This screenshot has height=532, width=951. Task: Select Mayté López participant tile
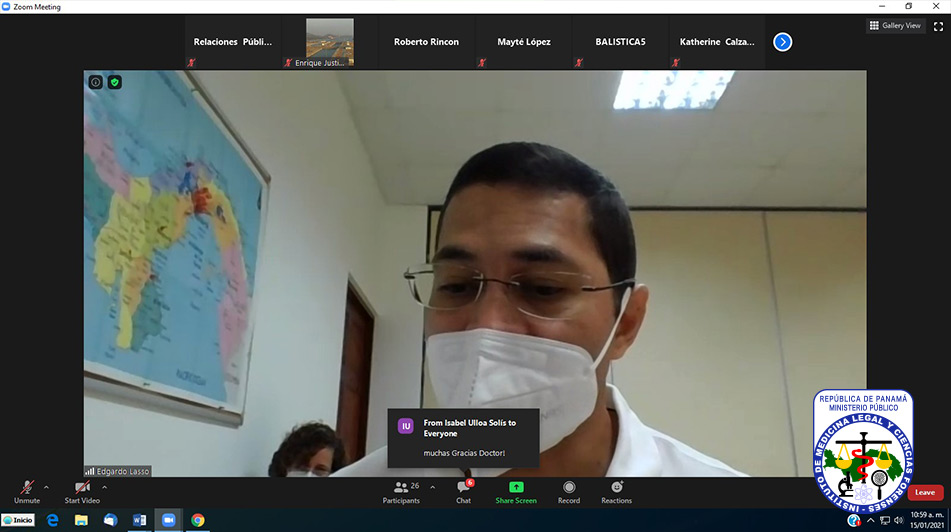[x=523, y=42]
